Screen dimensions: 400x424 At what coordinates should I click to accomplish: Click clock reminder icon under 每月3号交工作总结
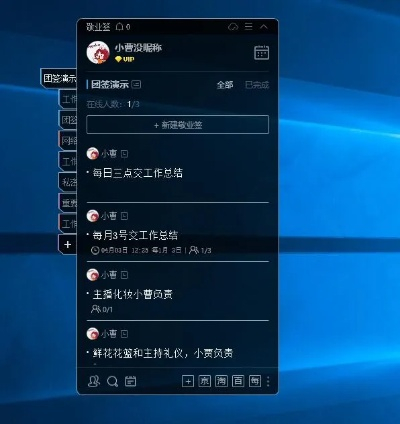pyautogui.click(x=95, y=250)
